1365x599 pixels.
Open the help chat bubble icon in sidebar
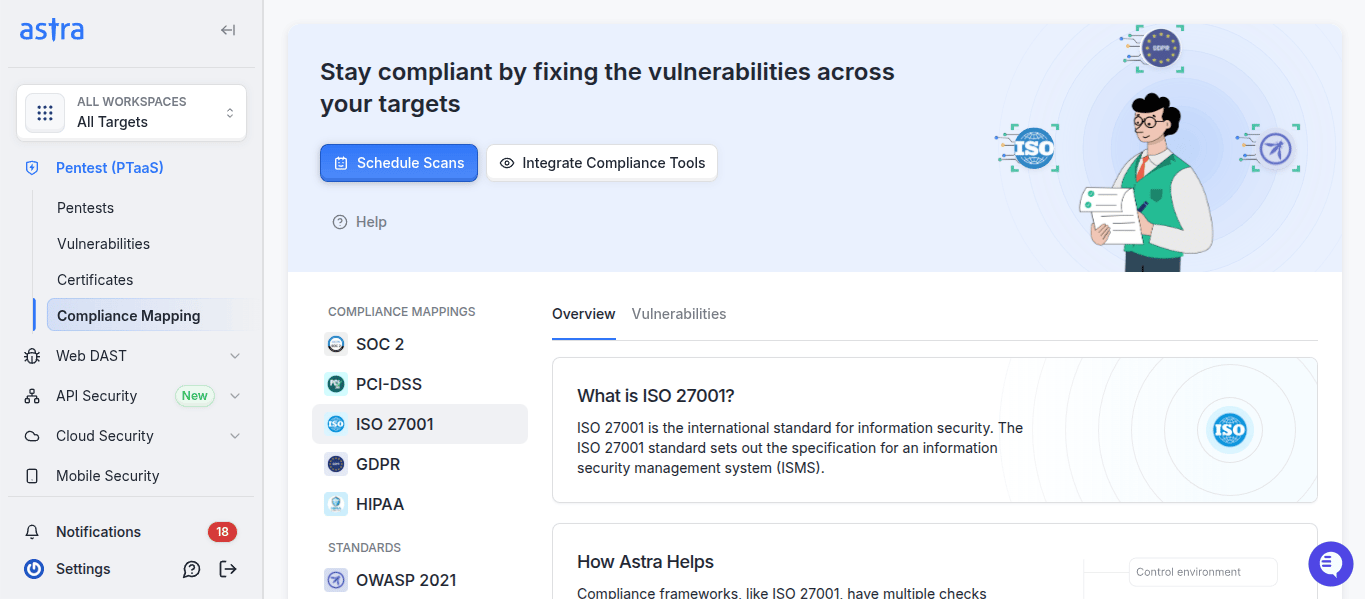pos(192,569)
